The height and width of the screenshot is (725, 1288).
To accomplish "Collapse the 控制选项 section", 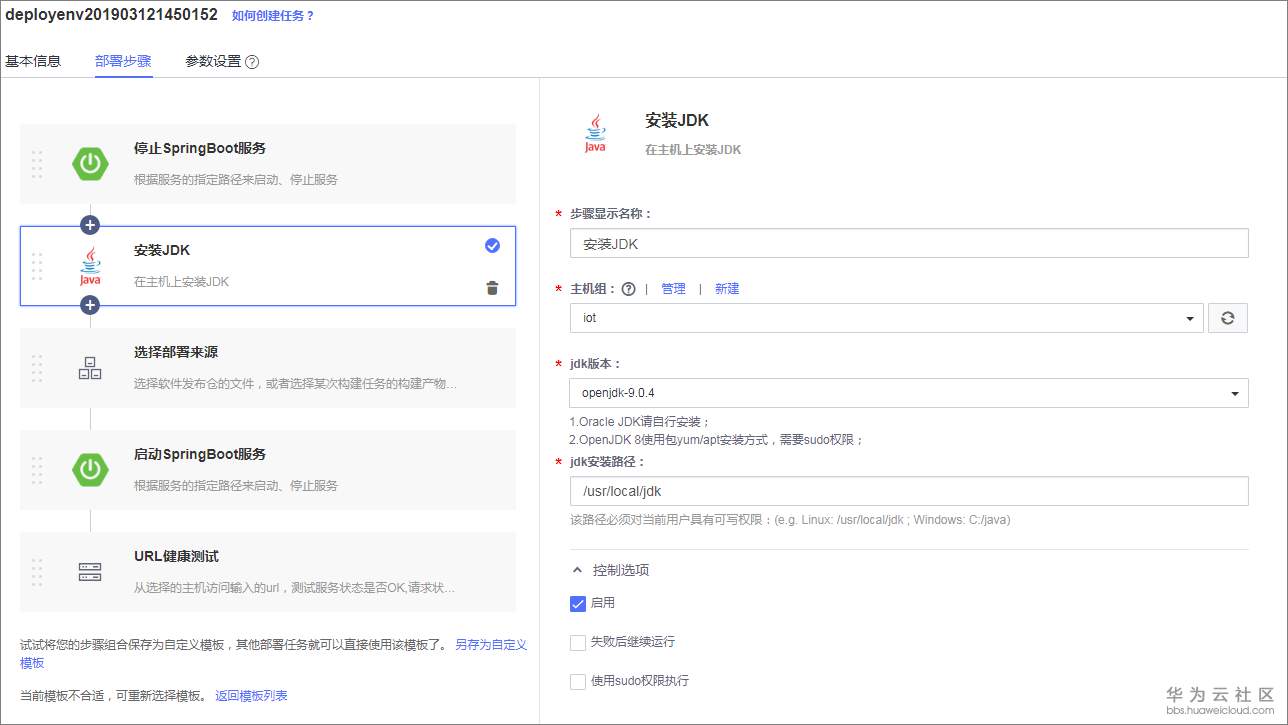I will [577, 569].
